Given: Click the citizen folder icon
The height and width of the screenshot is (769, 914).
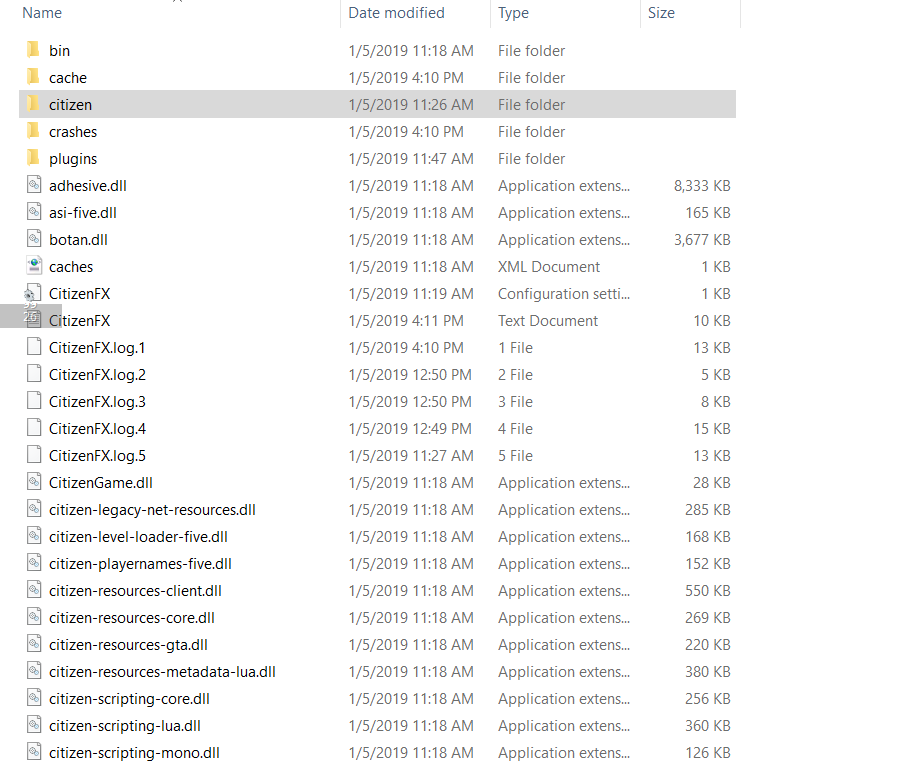Looking at the screenshot, I should 33,104.
